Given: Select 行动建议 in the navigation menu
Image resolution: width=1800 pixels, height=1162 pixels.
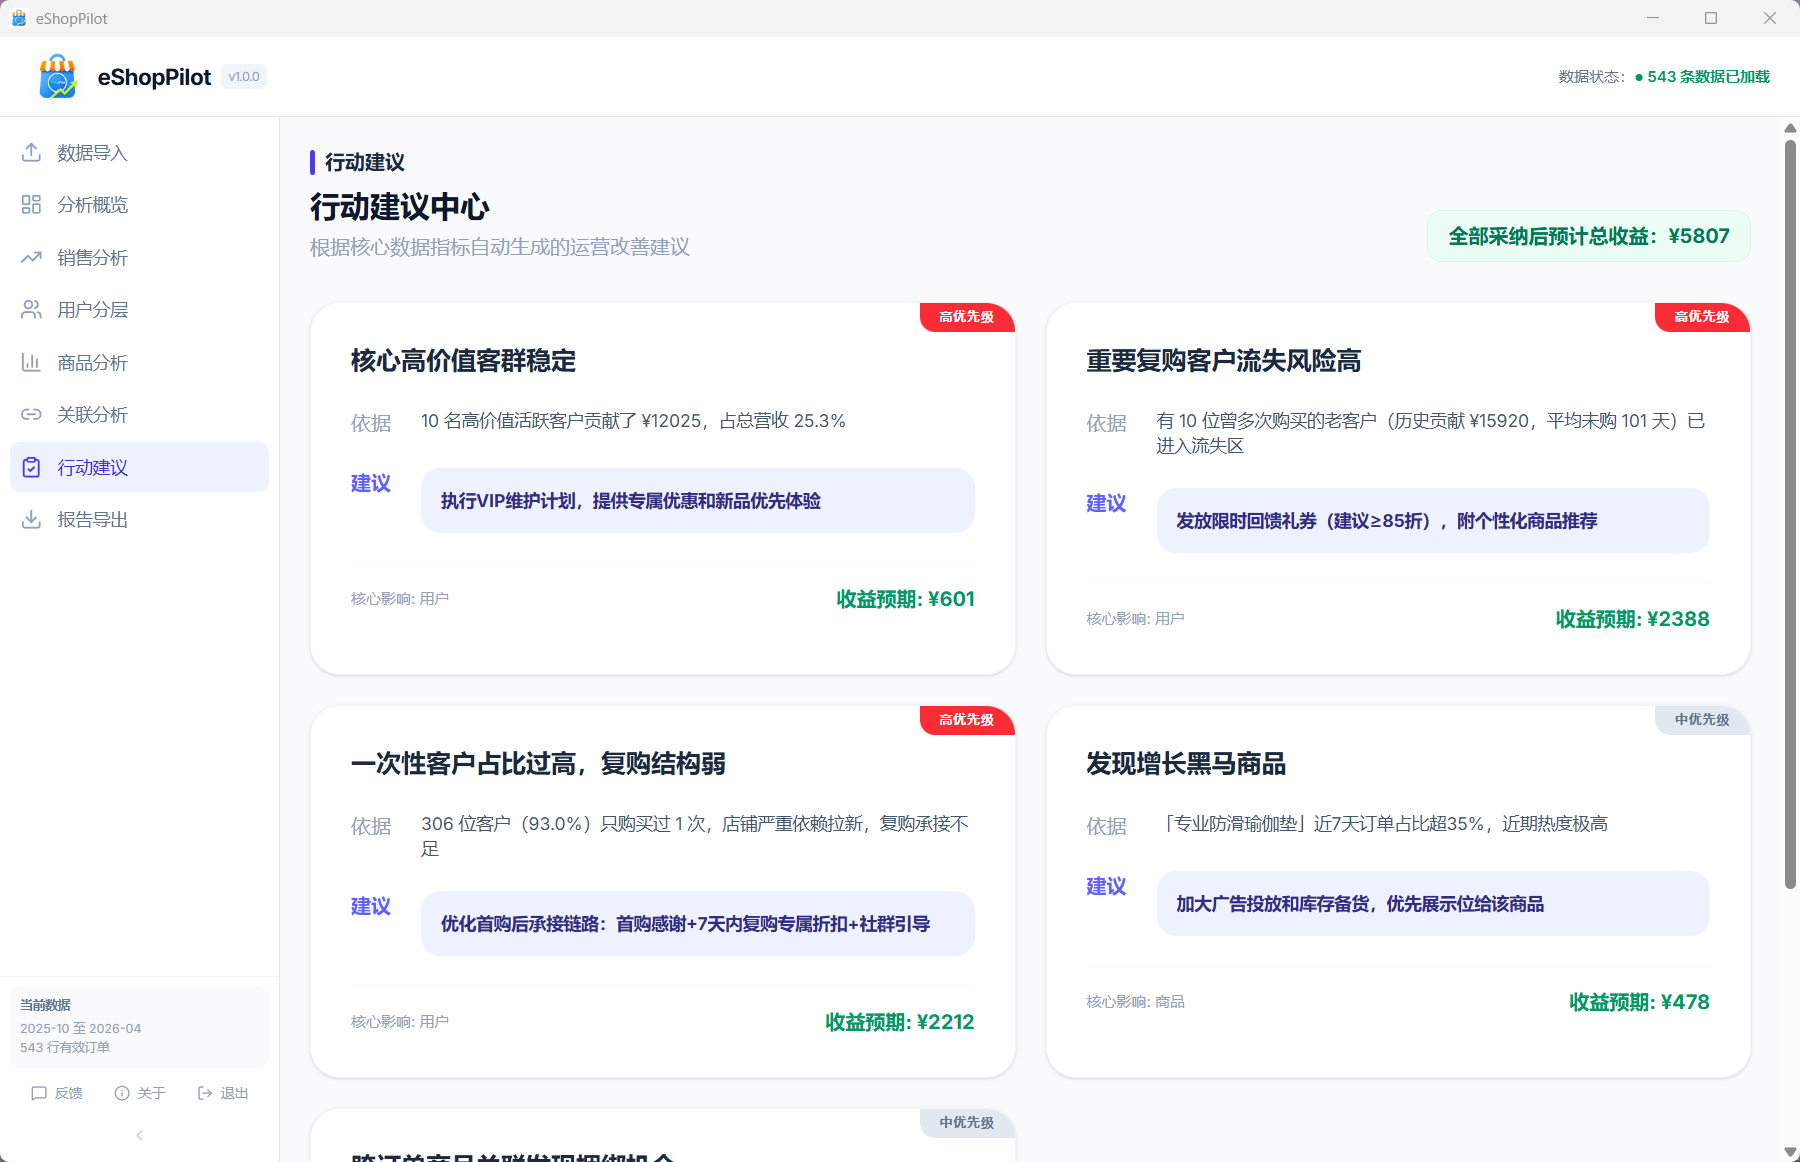Looking at the screenshot, I should pos(91,467).
